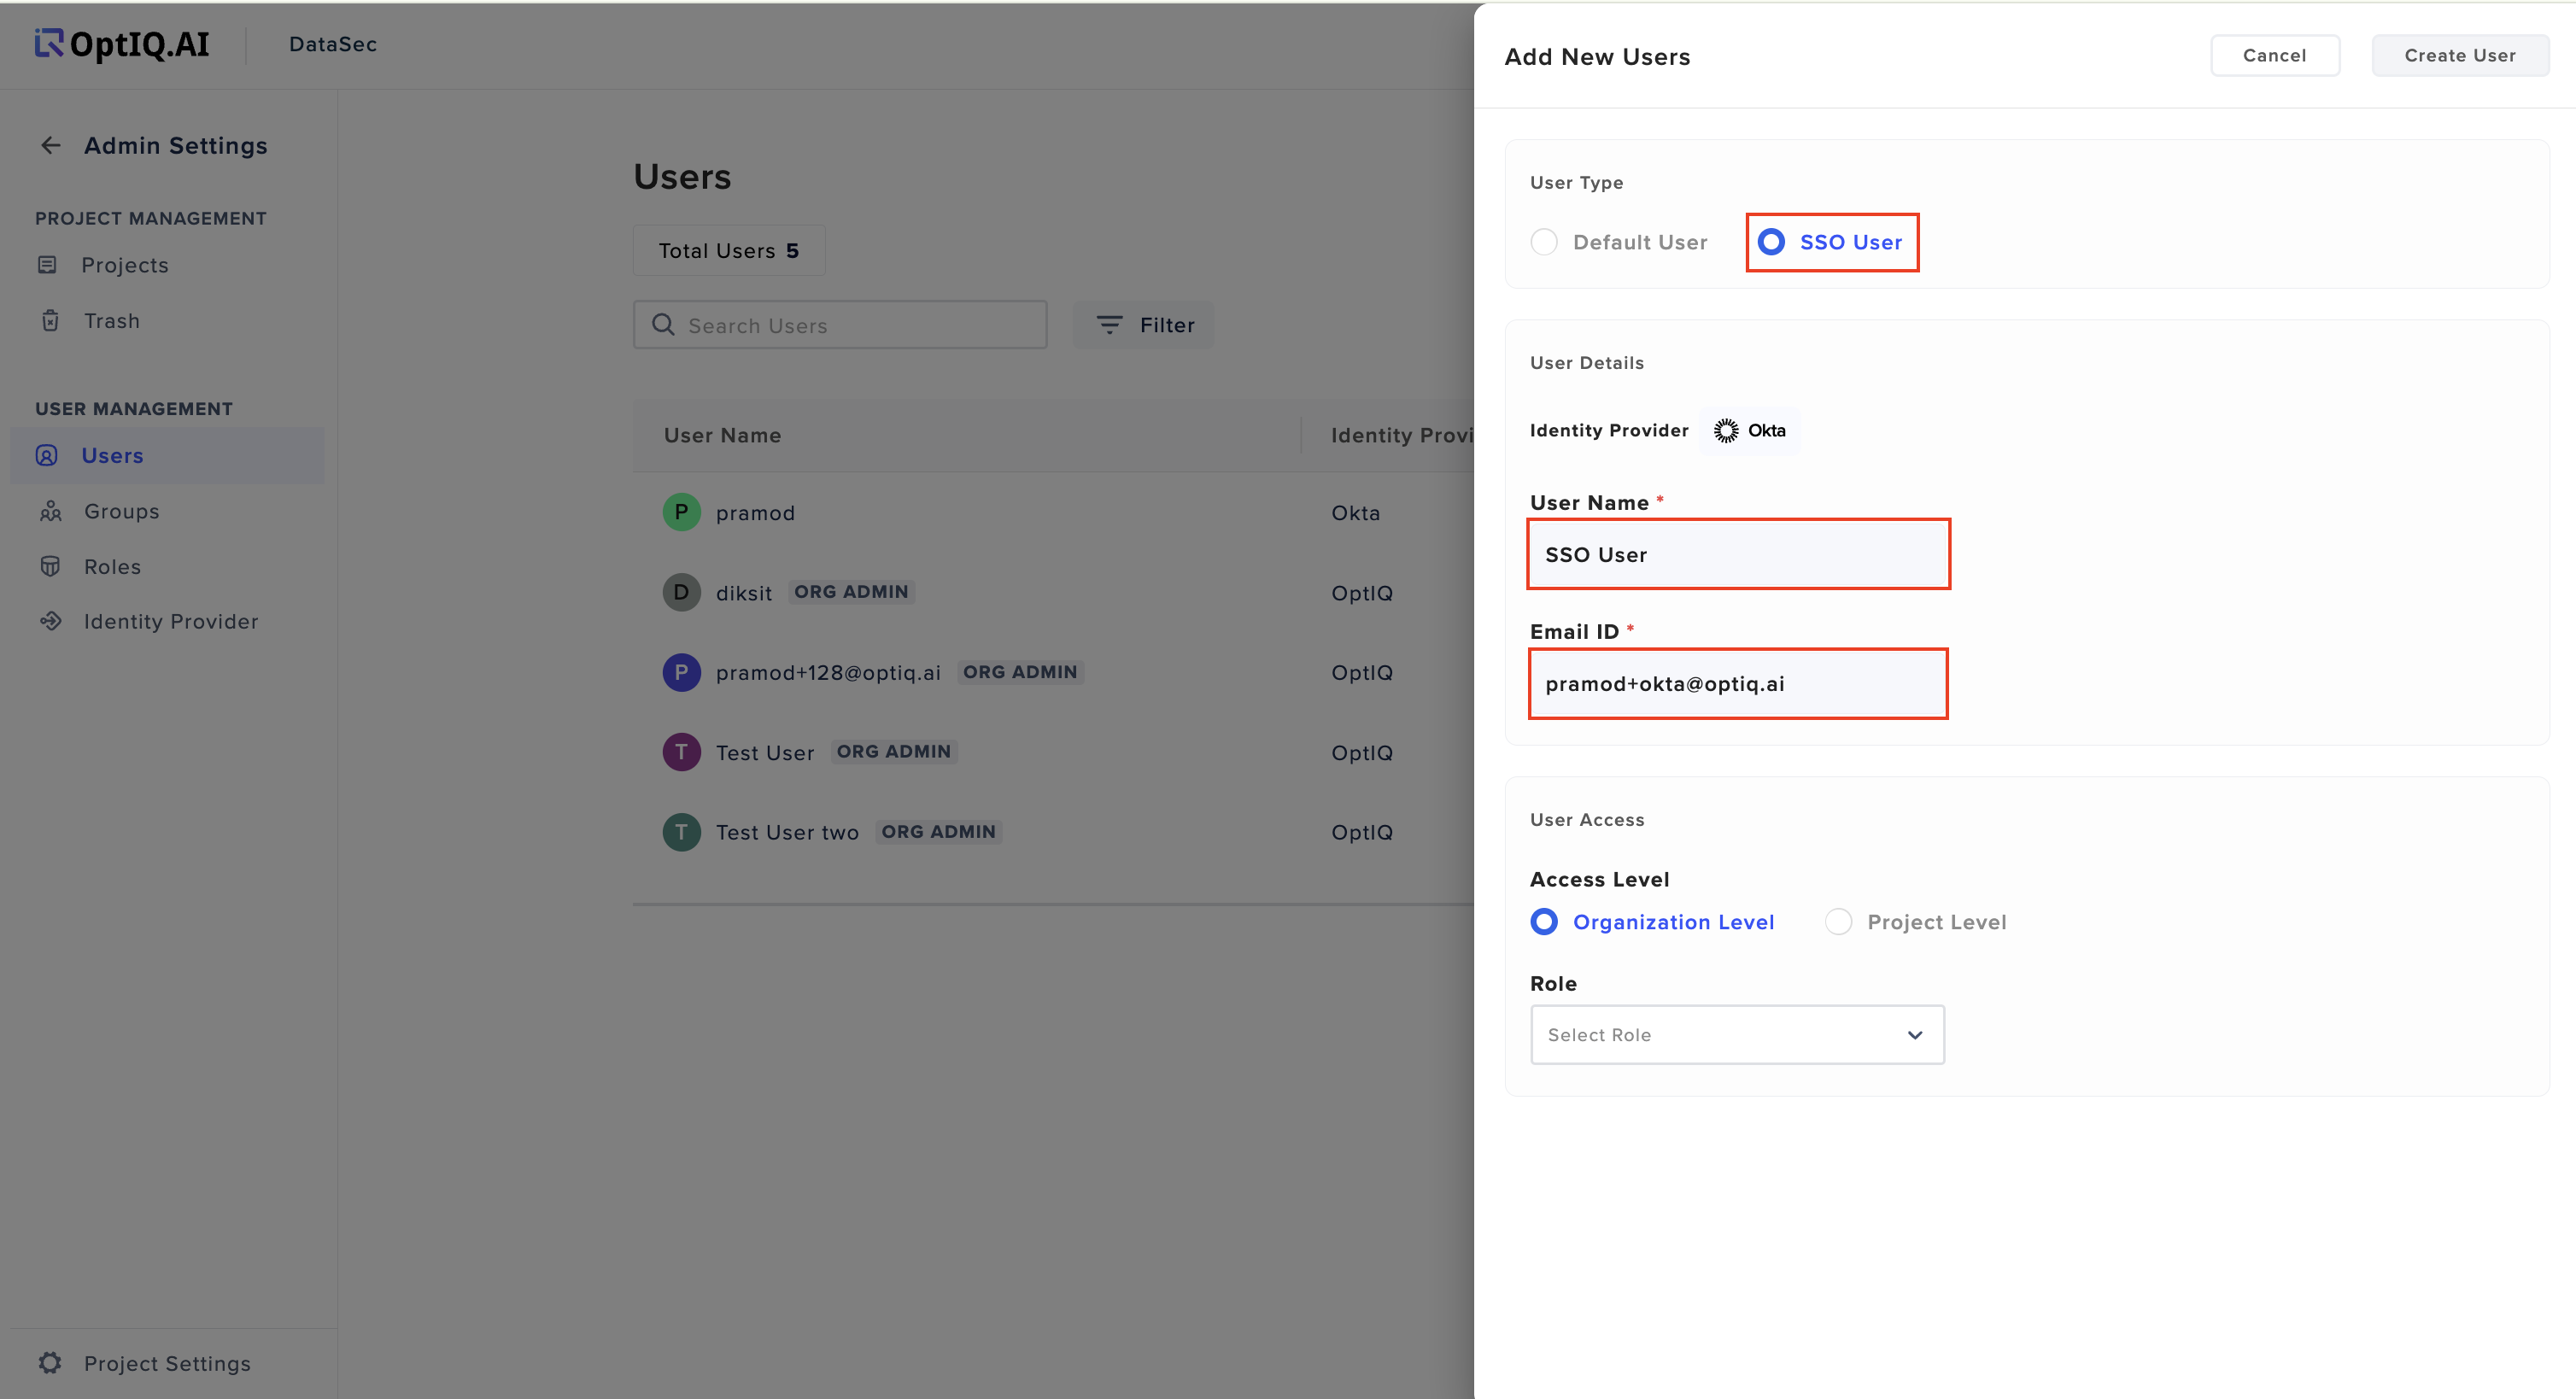The width and height of the screenshot is (2576, 1399).
Task: Click the Trash bin icon
Action: [50, 321]
